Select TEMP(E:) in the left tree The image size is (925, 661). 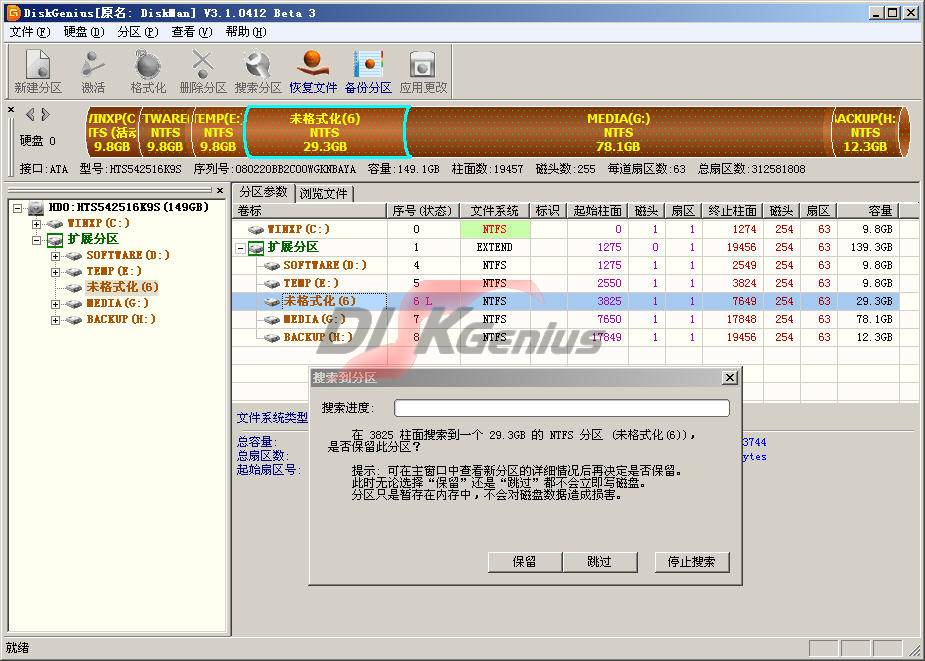point(114,271)
